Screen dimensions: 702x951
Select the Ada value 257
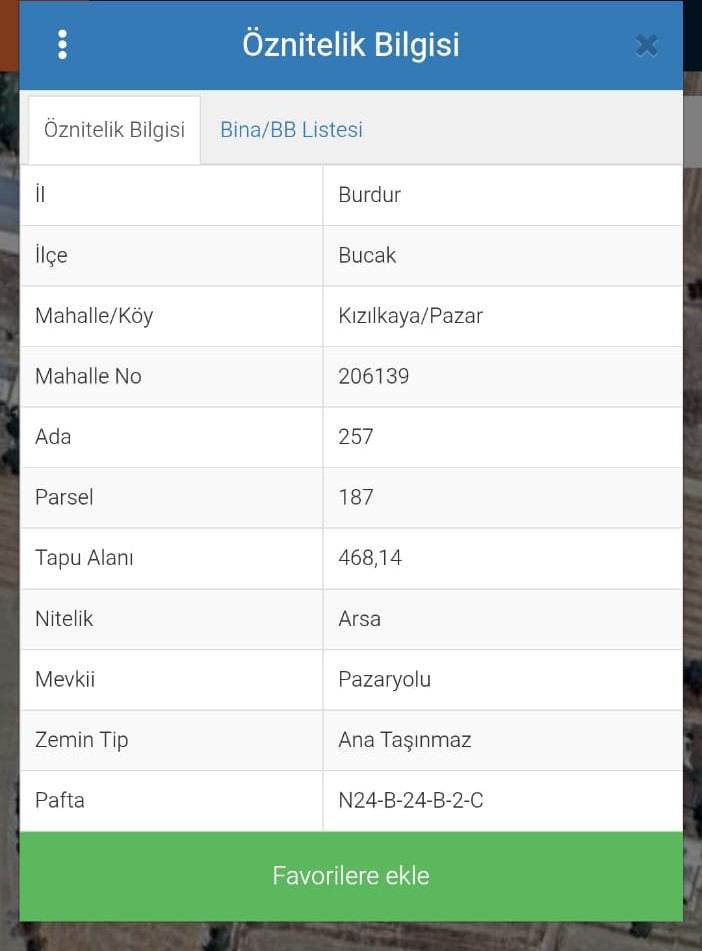[356, 437]
